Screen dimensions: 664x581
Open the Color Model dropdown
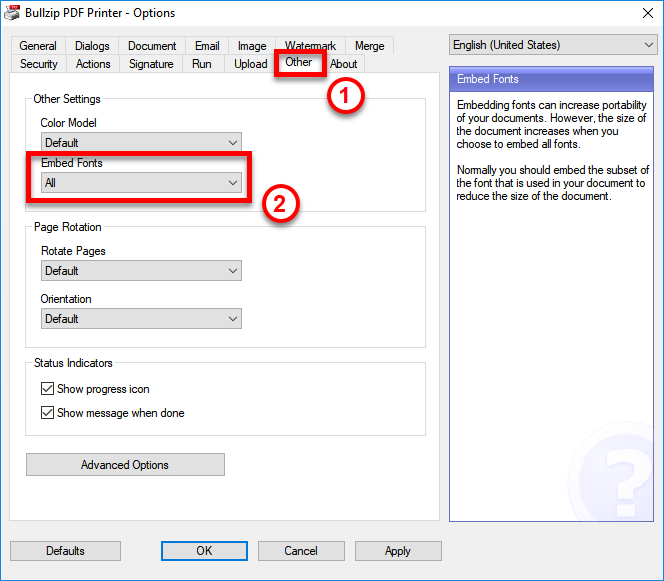point(141,143)
